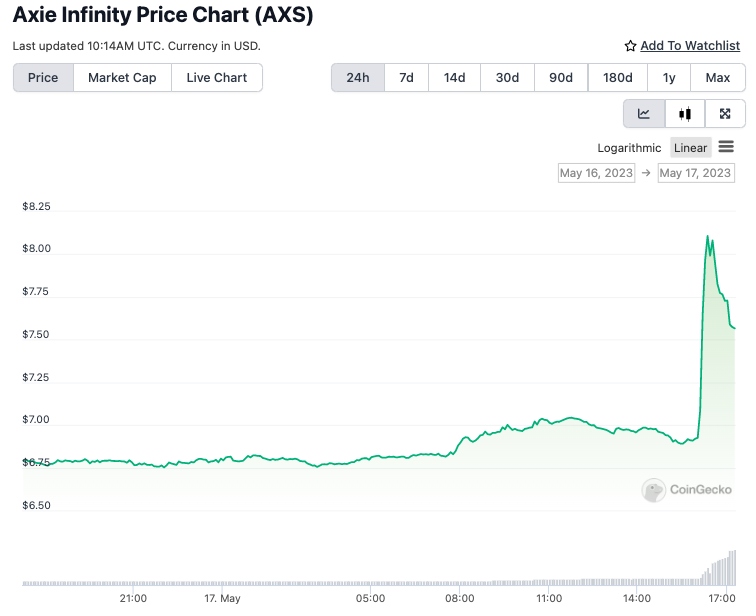This screenshot has width=756, height=616.
Task: Choose the Max time range
Action: point(718,78)
